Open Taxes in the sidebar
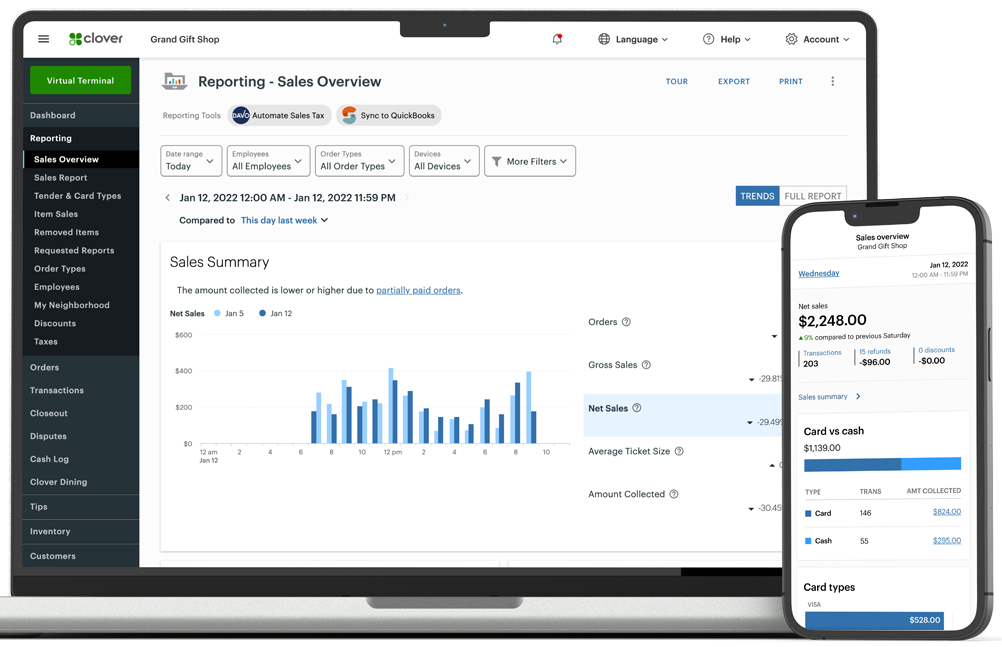 (45, 341)
